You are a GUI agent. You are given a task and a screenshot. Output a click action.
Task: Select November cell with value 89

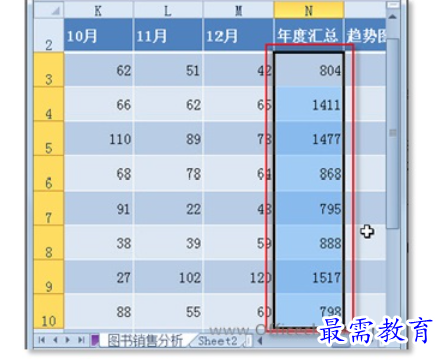pos(168,138)
